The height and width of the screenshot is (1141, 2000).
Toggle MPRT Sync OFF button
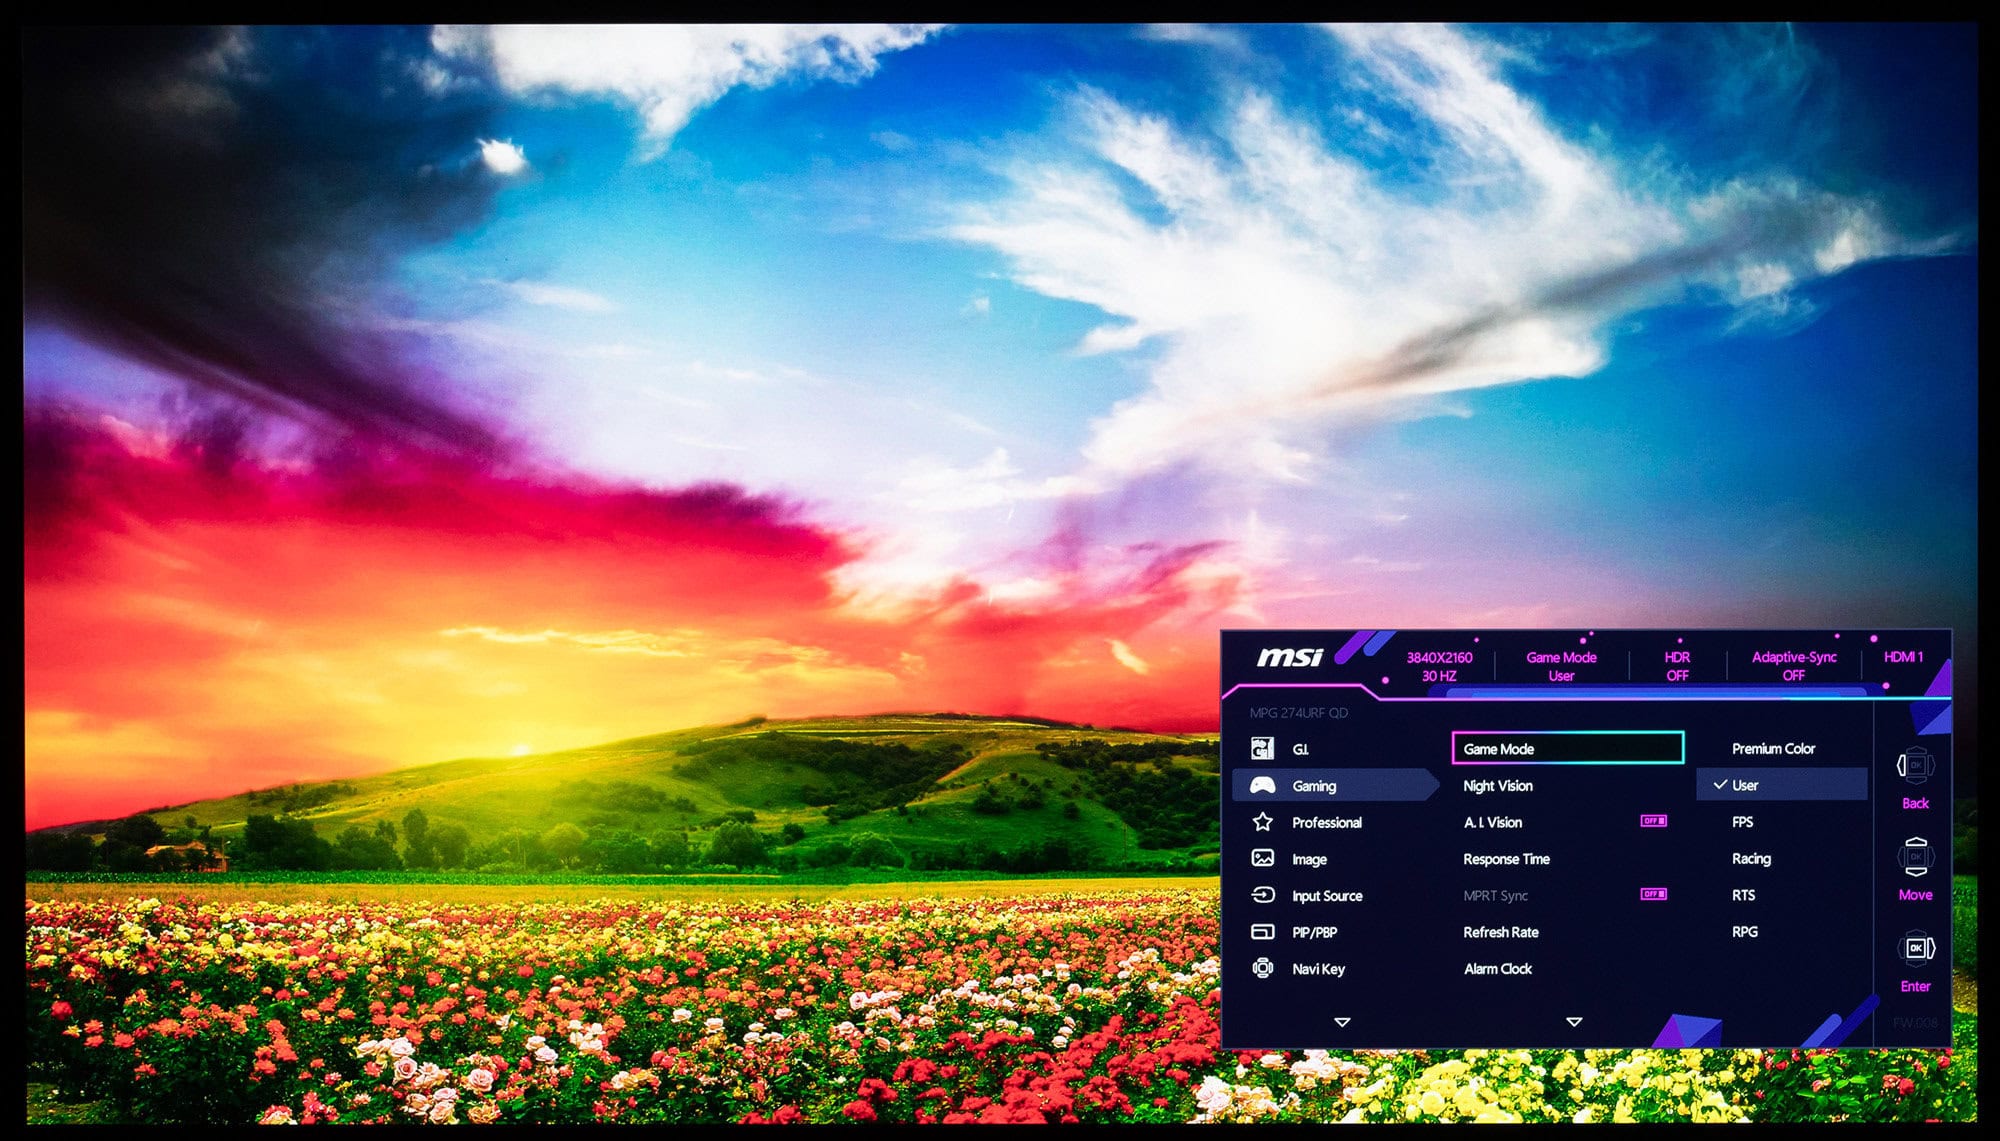(x=1652, y=895)
